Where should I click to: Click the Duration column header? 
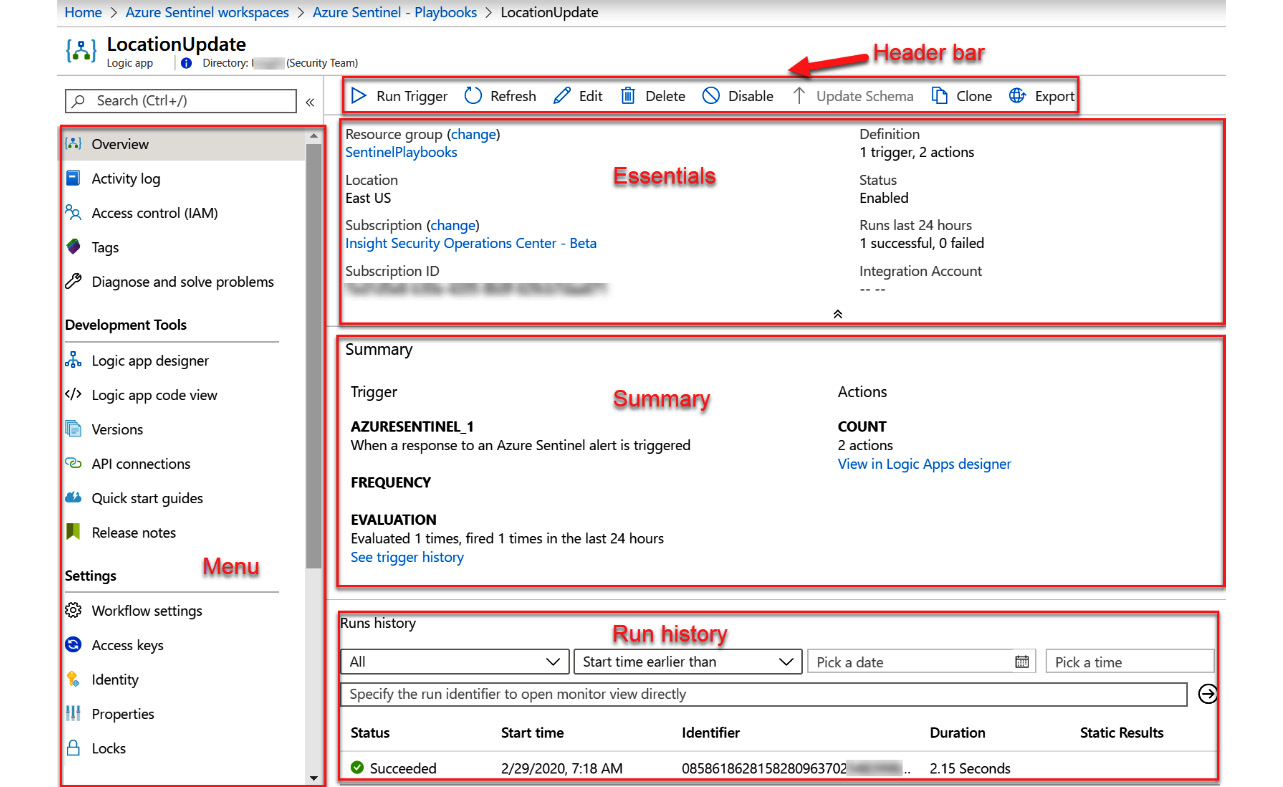957,733
